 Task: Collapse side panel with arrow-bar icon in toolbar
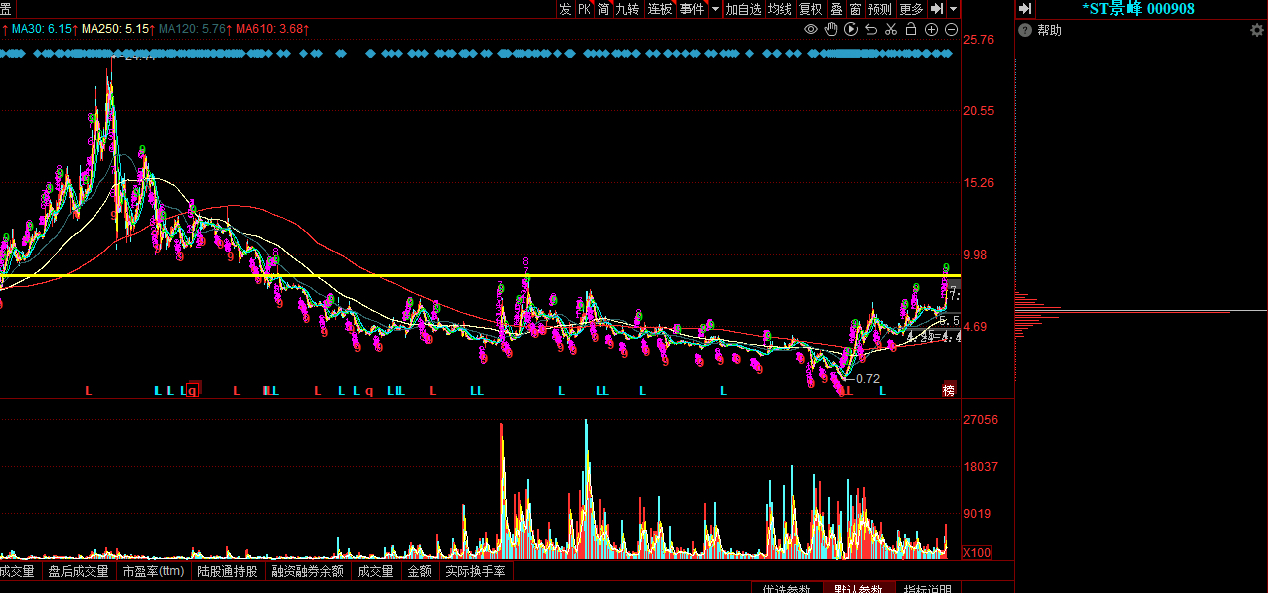pyautogui.click(x=937, y=8)
